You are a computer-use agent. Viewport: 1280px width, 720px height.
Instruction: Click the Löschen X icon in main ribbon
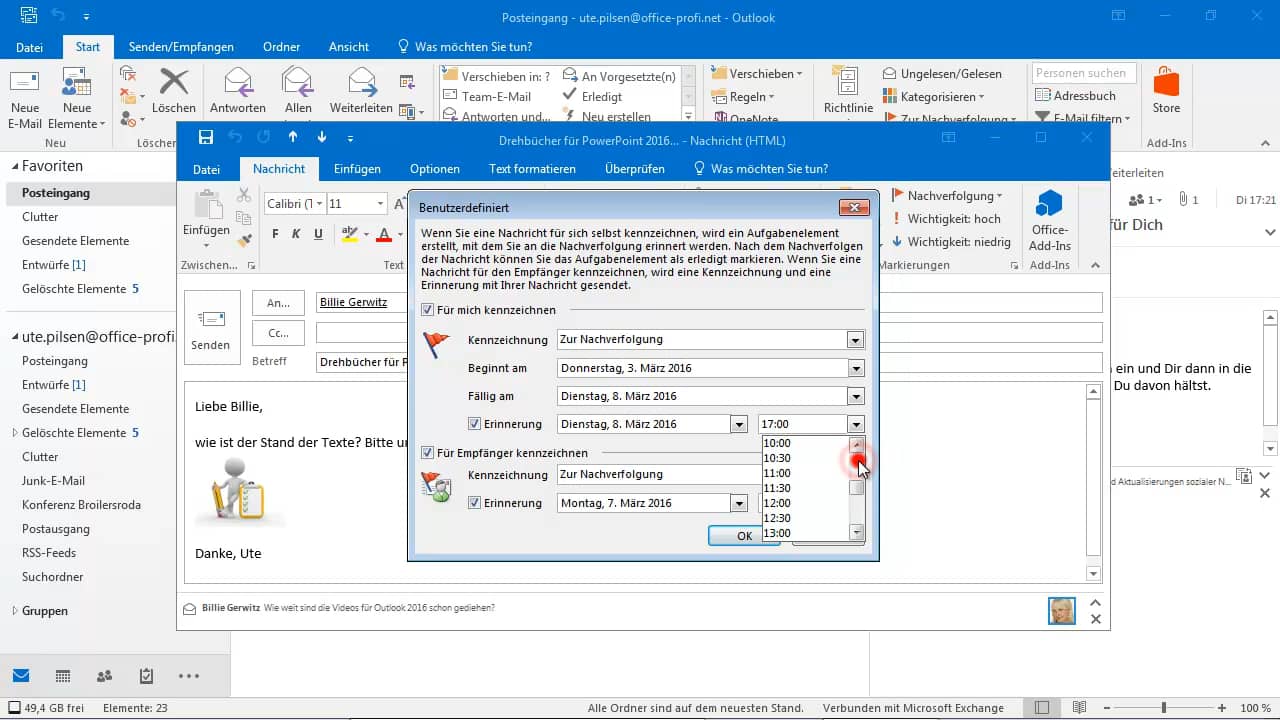174,81
